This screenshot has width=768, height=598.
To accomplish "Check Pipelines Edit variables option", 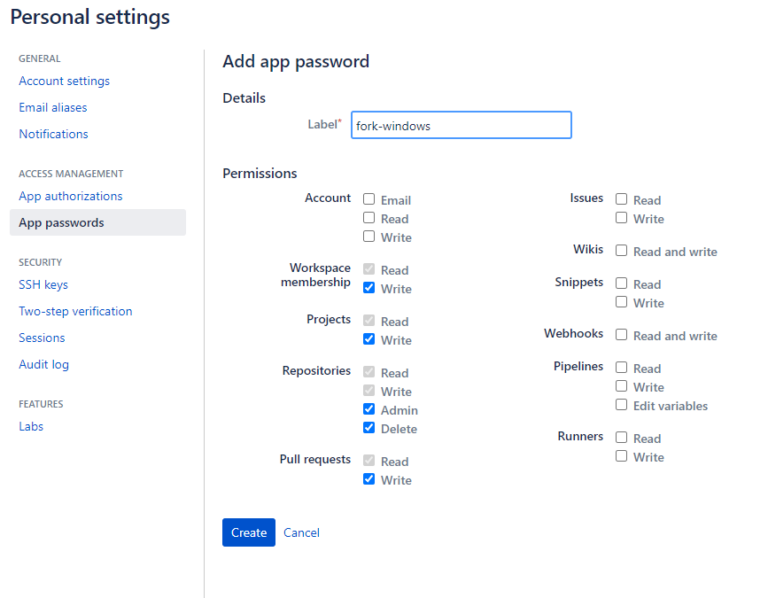I will [621, 405].
